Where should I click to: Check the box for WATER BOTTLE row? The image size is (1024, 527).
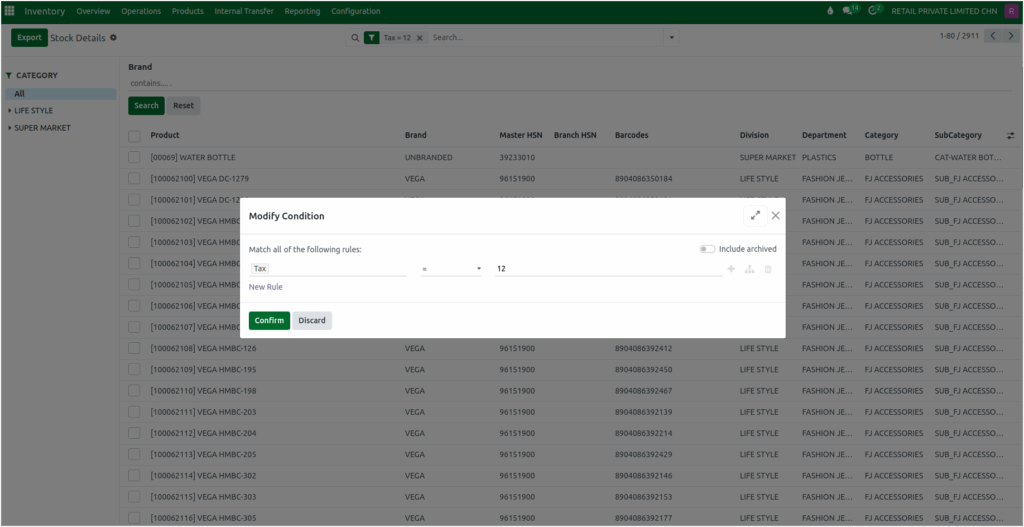pyautogui.click(x=134, y=157)
